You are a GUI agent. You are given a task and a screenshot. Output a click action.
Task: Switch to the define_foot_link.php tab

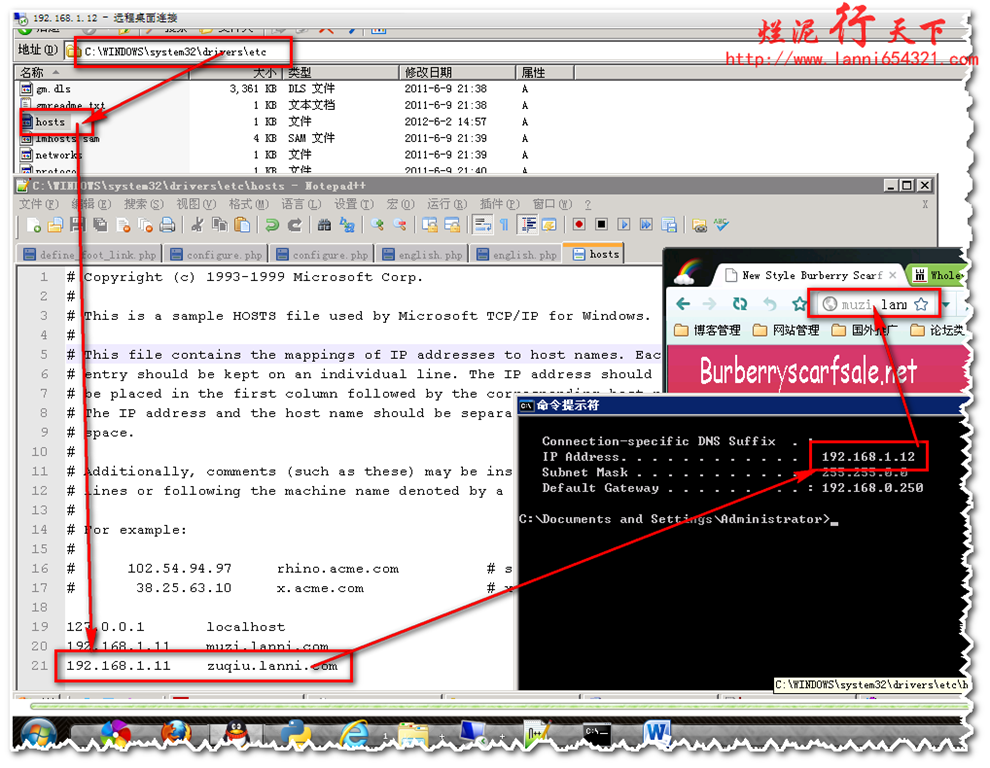coord(90,255)
